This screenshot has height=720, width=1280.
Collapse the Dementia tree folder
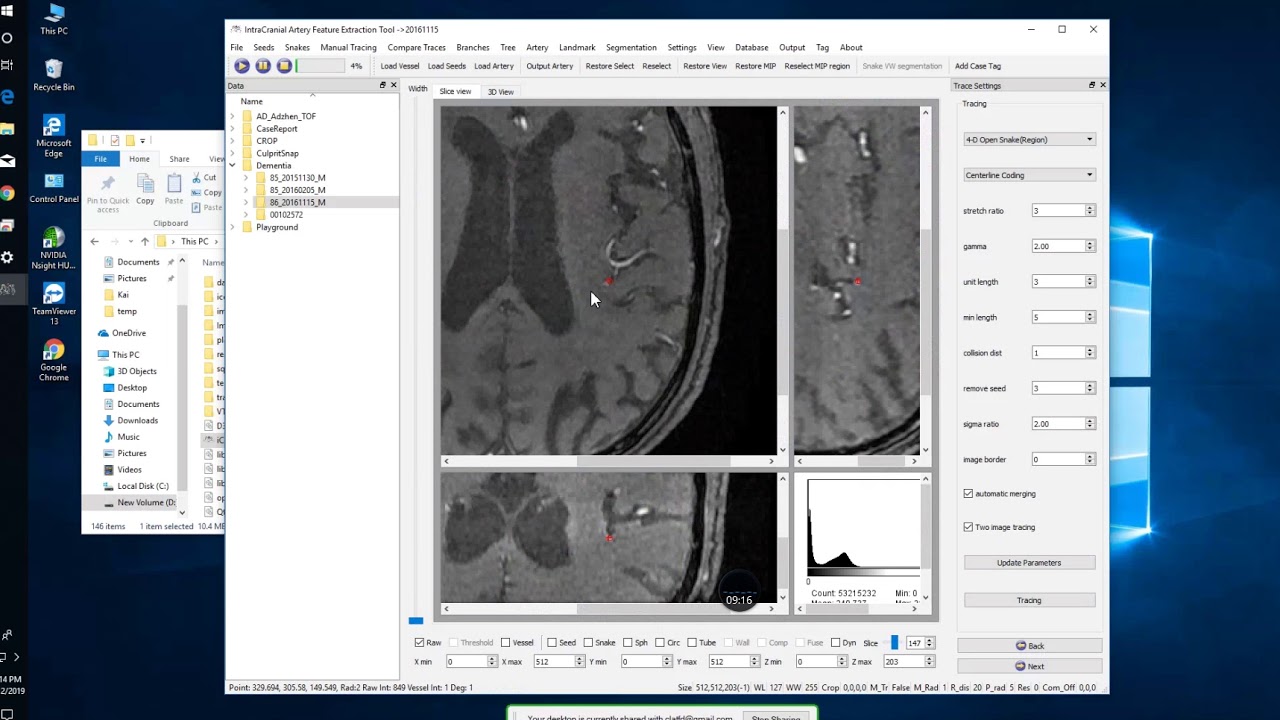pyautogui.click(x=233, y=165)
